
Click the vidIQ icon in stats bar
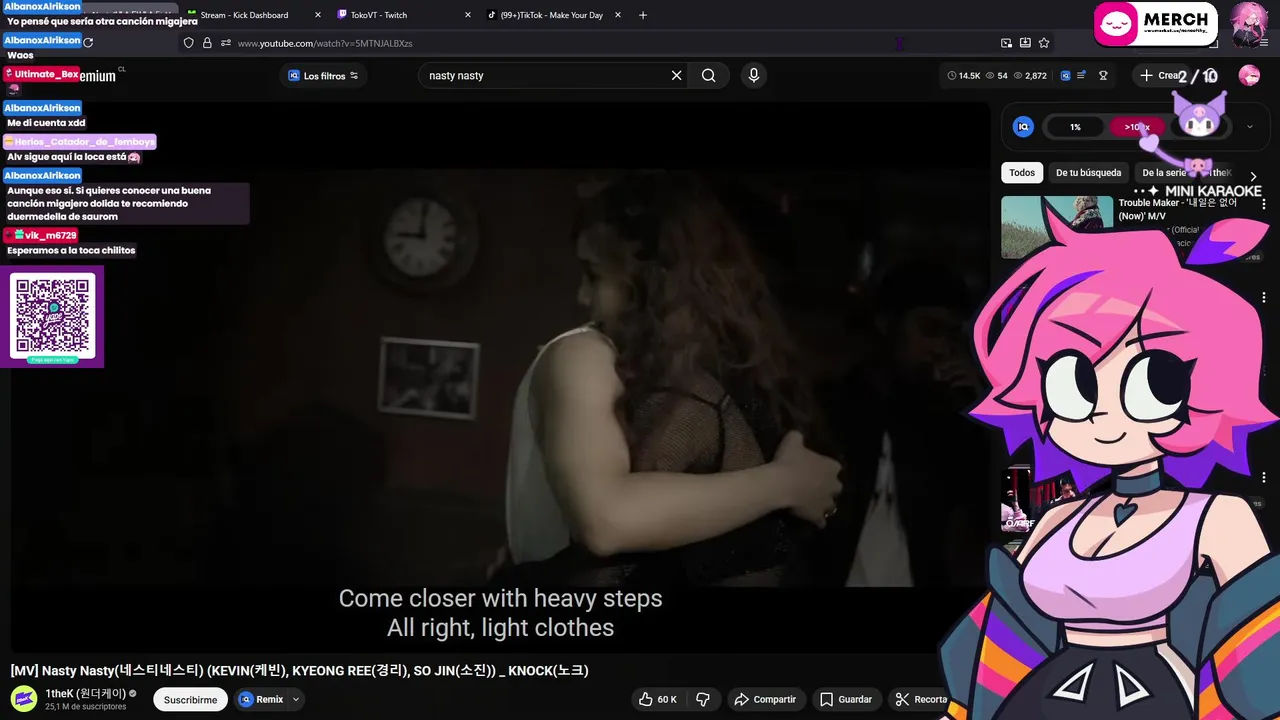click(x=1066, y=75)
